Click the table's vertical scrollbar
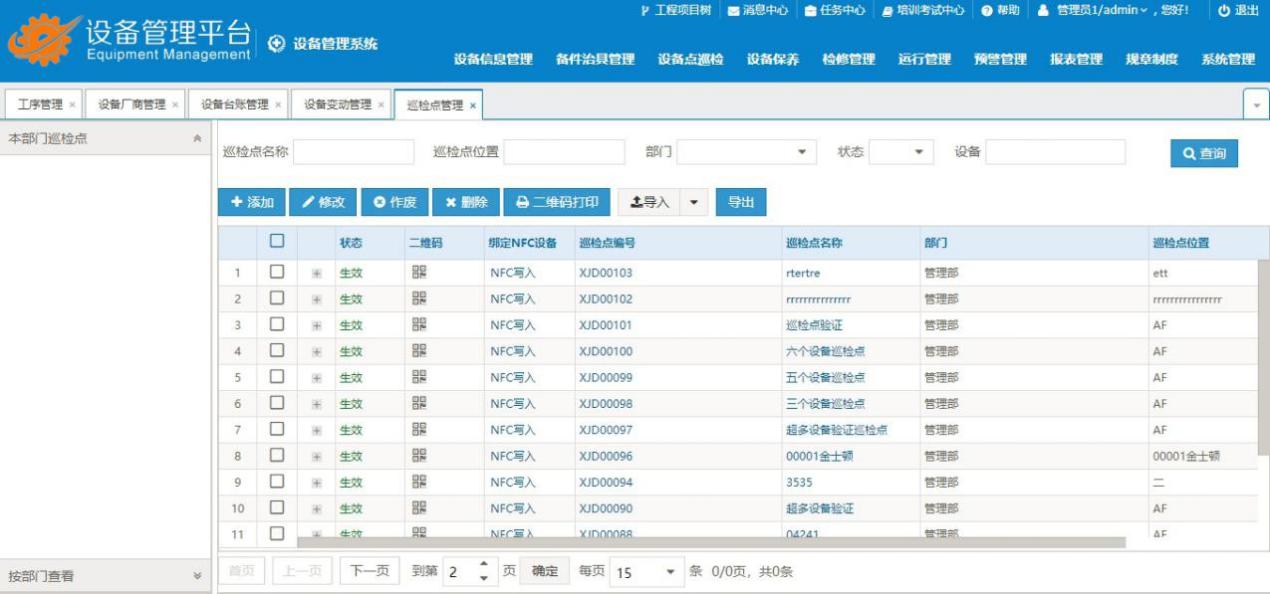This screenshot has height=594, width=1270. coord(1263,350)
